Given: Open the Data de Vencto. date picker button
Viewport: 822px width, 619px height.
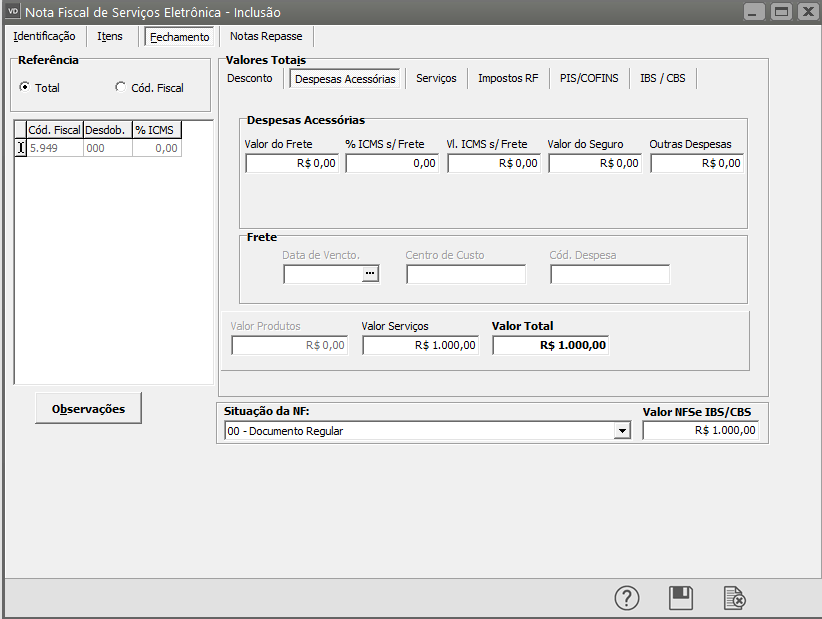Looking at the screenshot, I should point(371,274).
